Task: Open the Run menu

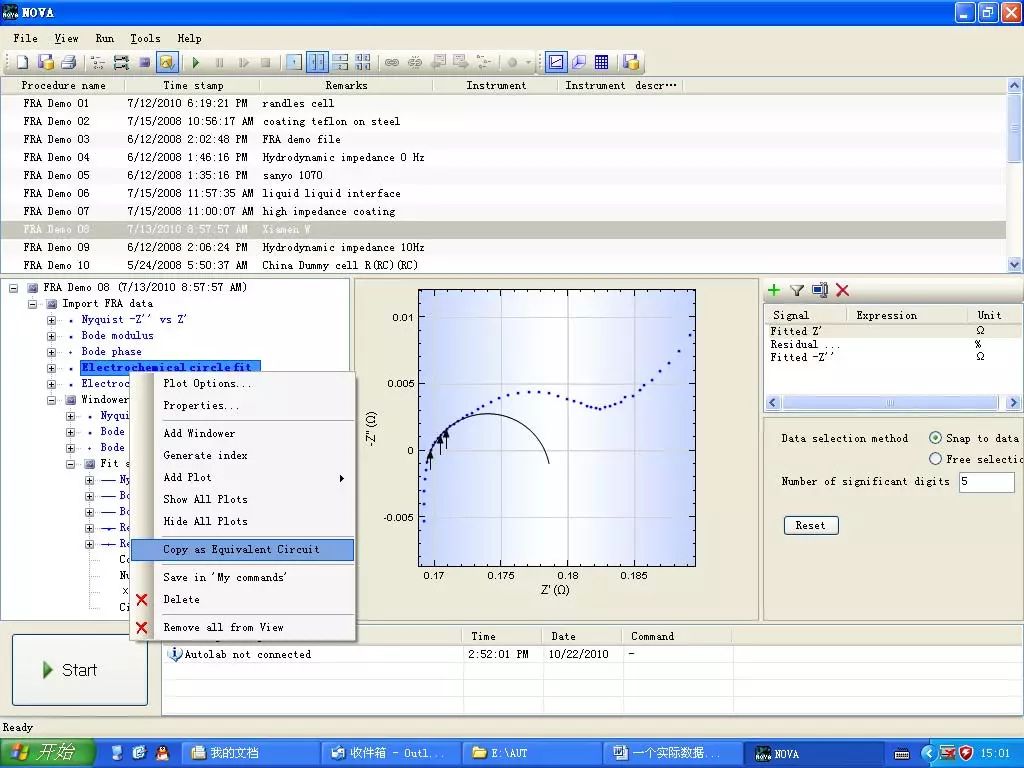Action: click(104, 39)
